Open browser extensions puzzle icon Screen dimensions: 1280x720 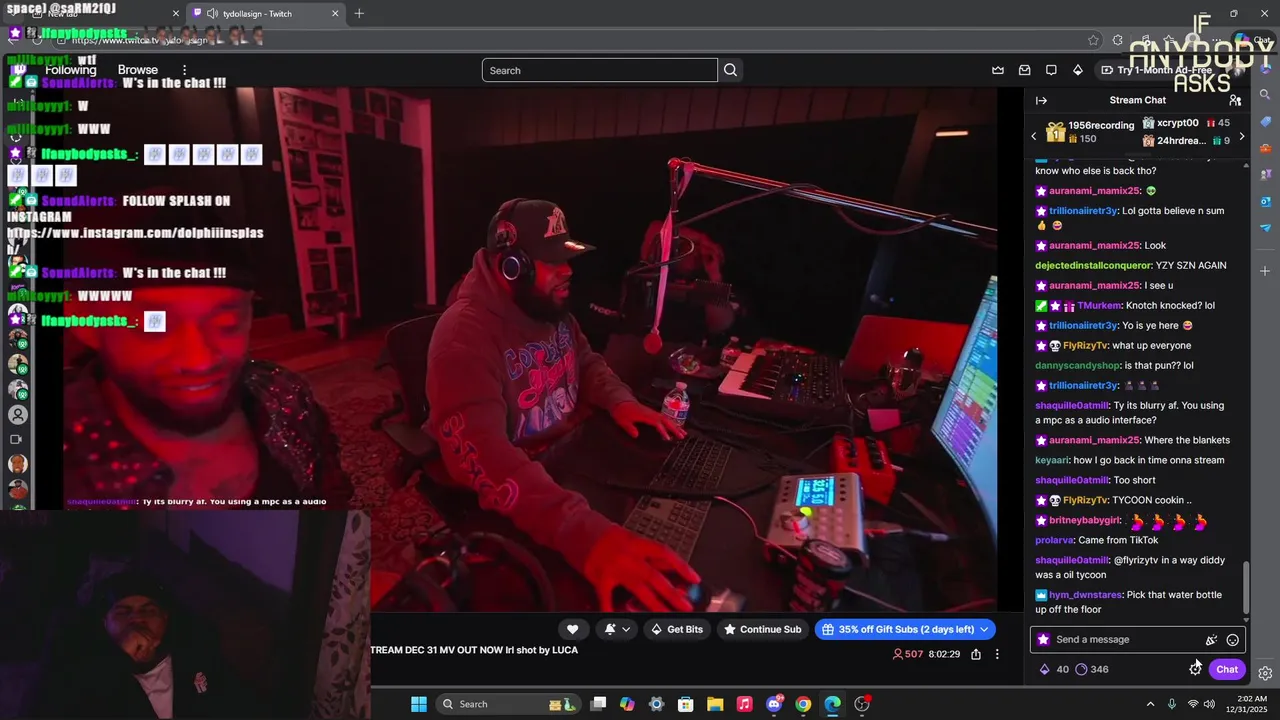[1117, 40]
